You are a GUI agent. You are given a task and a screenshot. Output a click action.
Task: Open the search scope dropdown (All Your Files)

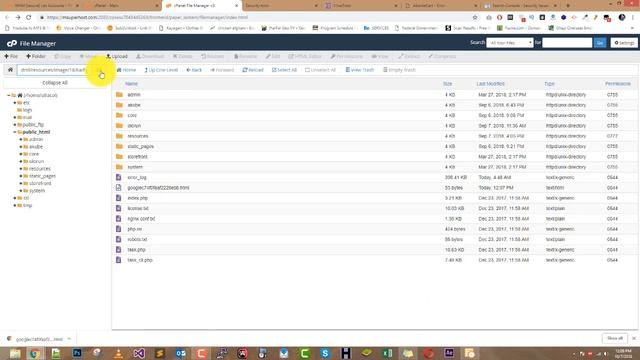[x=509, y=43]
